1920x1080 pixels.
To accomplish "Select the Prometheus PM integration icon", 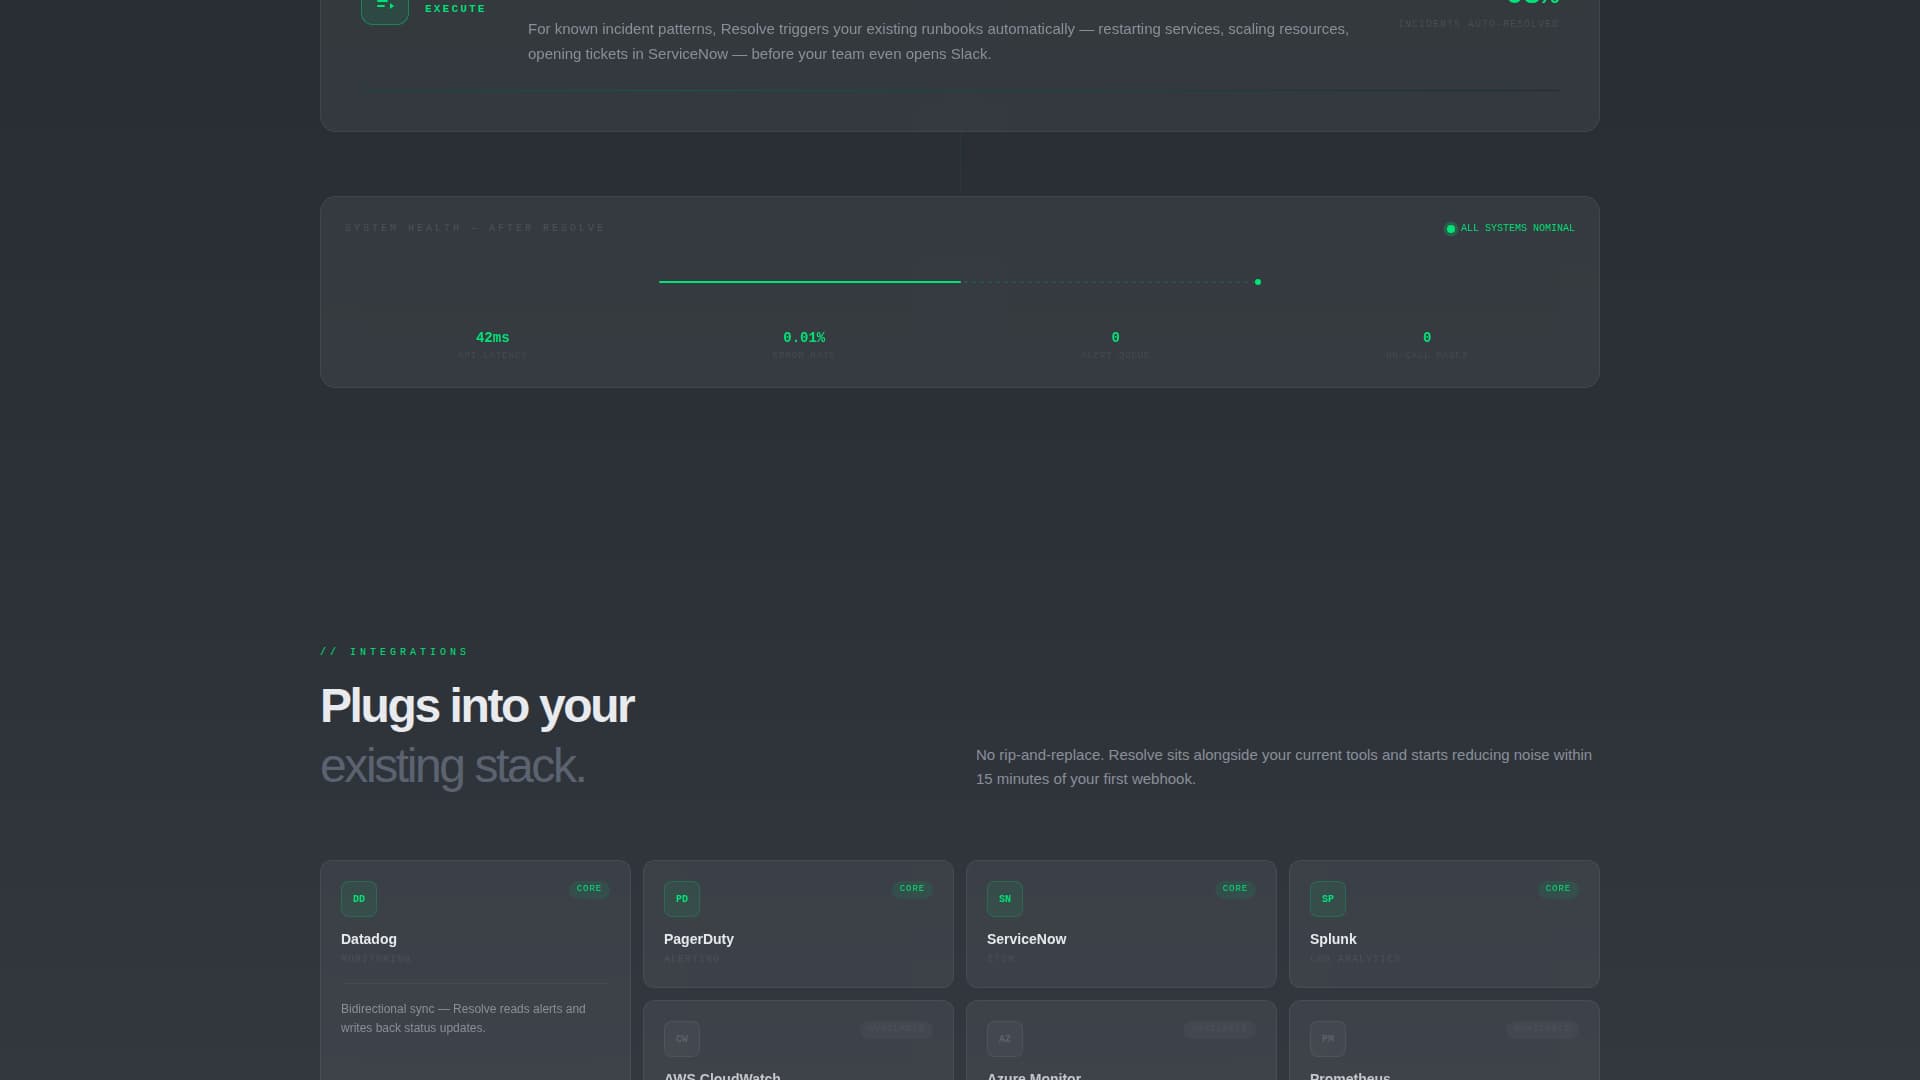I will (1327, 1038).
